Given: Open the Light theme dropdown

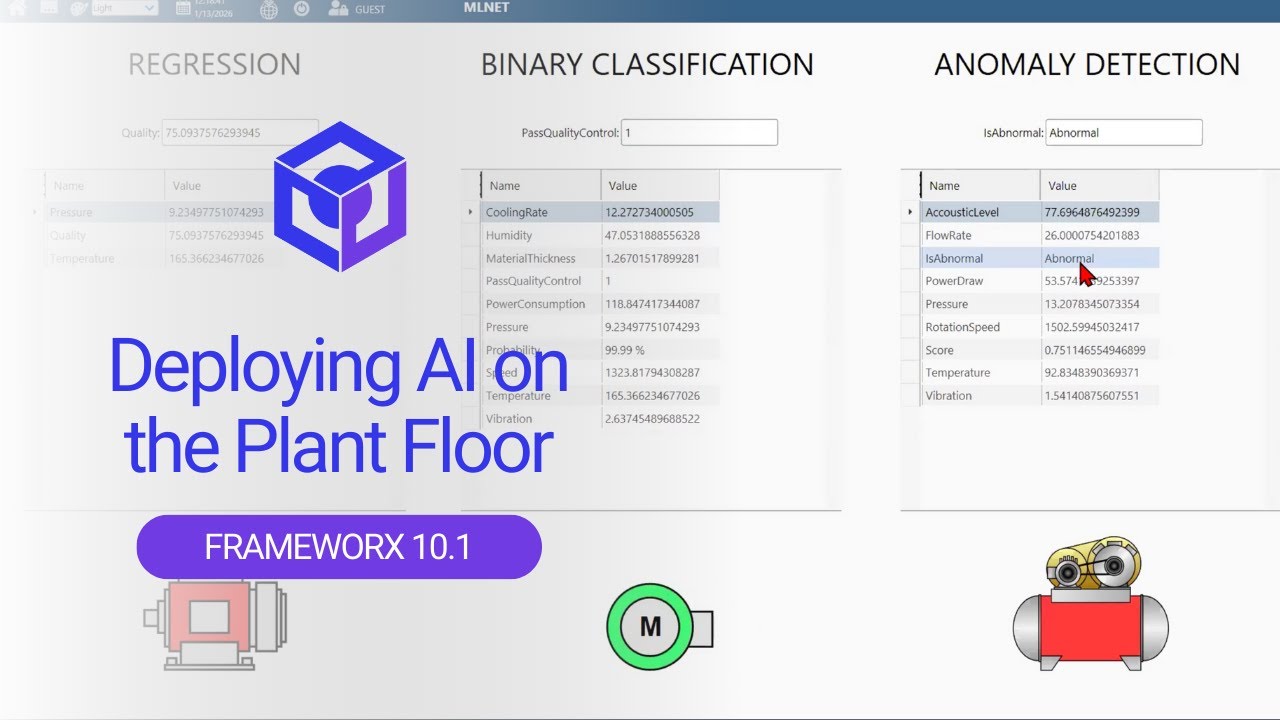Looking at the screenshot, I should (x=124, y=8).
